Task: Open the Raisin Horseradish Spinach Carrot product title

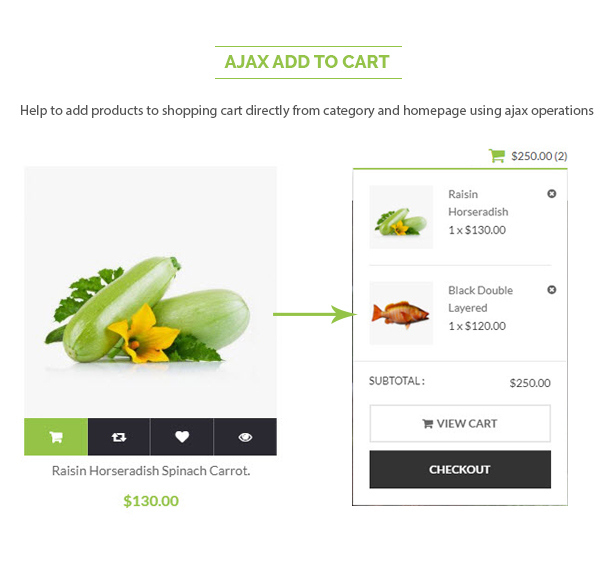Action: tap(151, 471)
